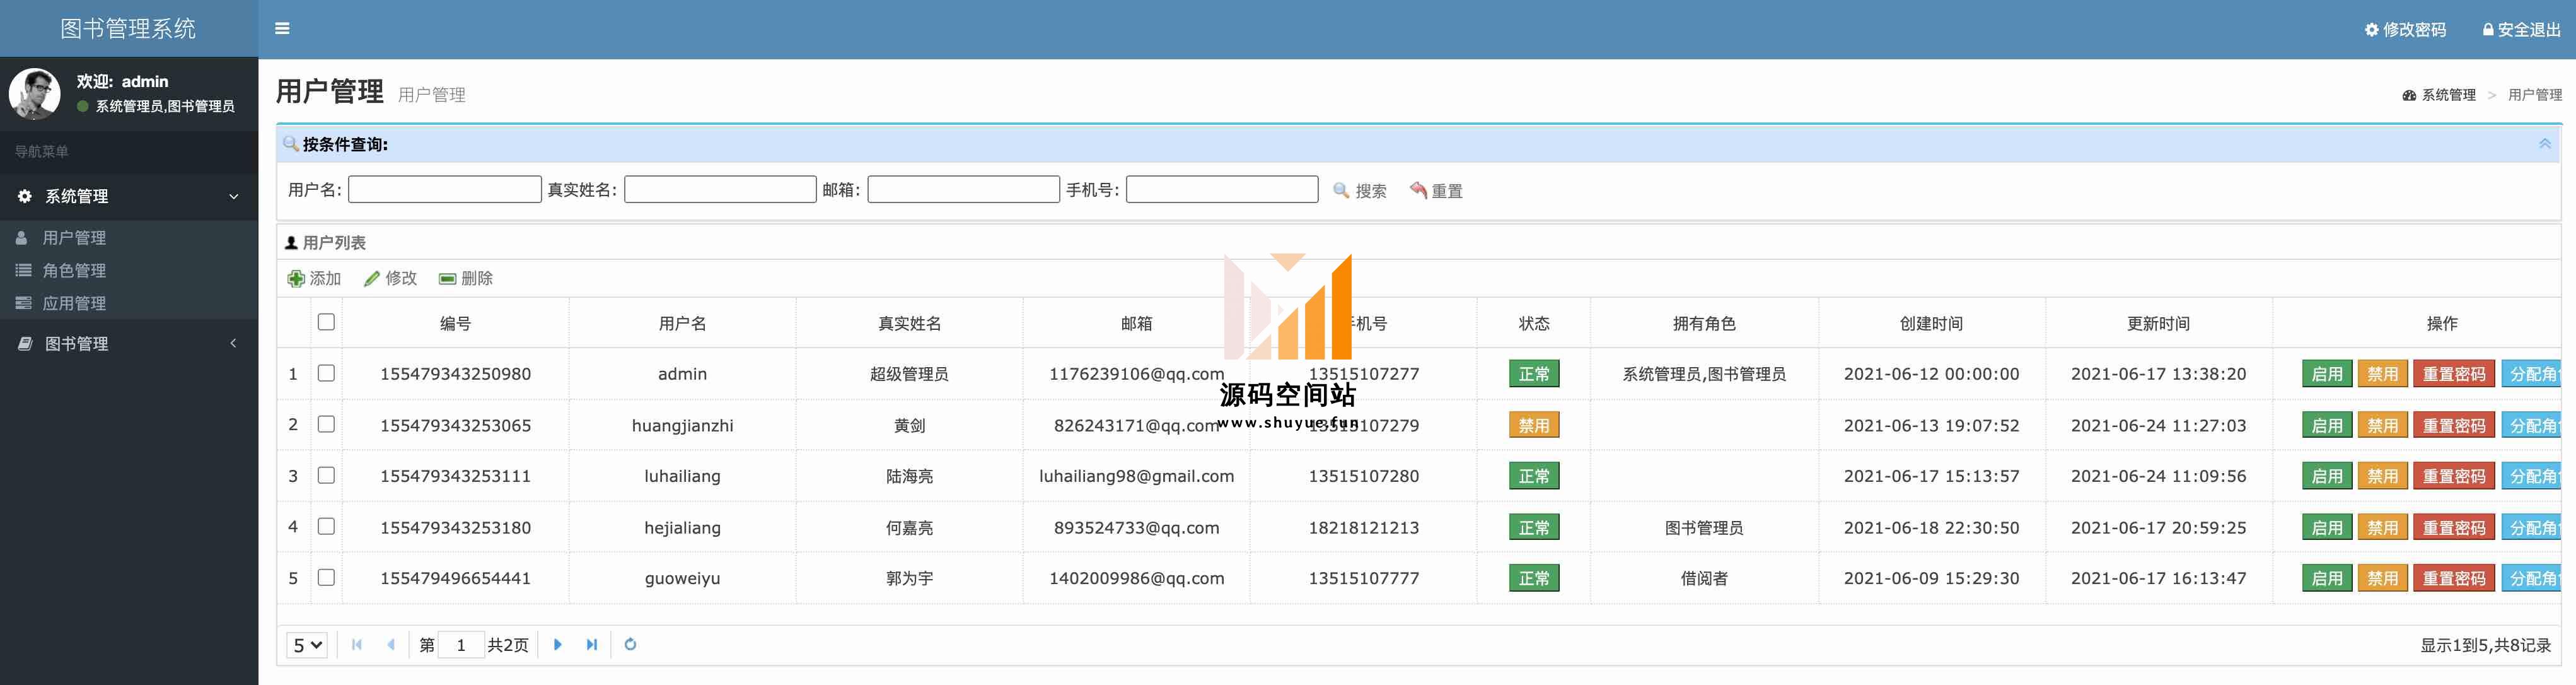Go to next page pagination icon
2576x685 pixels.
coord(558,645)
